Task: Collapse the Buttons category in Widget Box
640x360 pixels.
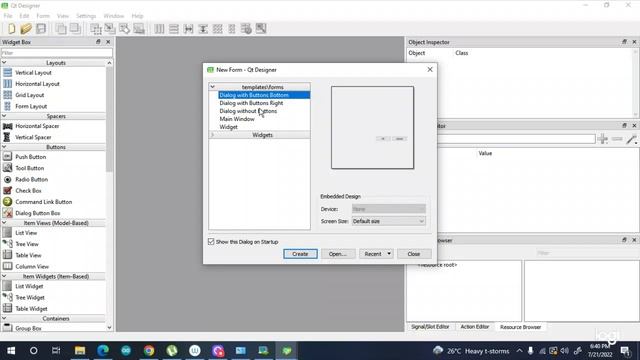Action: [4, 147]
